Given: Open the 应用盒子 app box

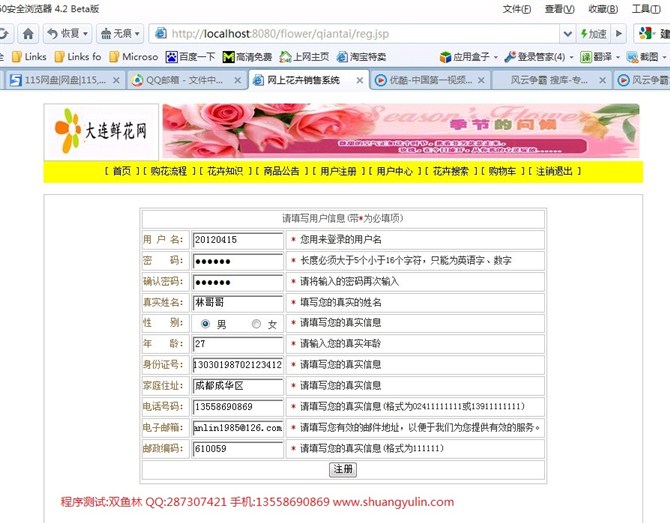Looking at the screenshot, I should coord(465,57).
